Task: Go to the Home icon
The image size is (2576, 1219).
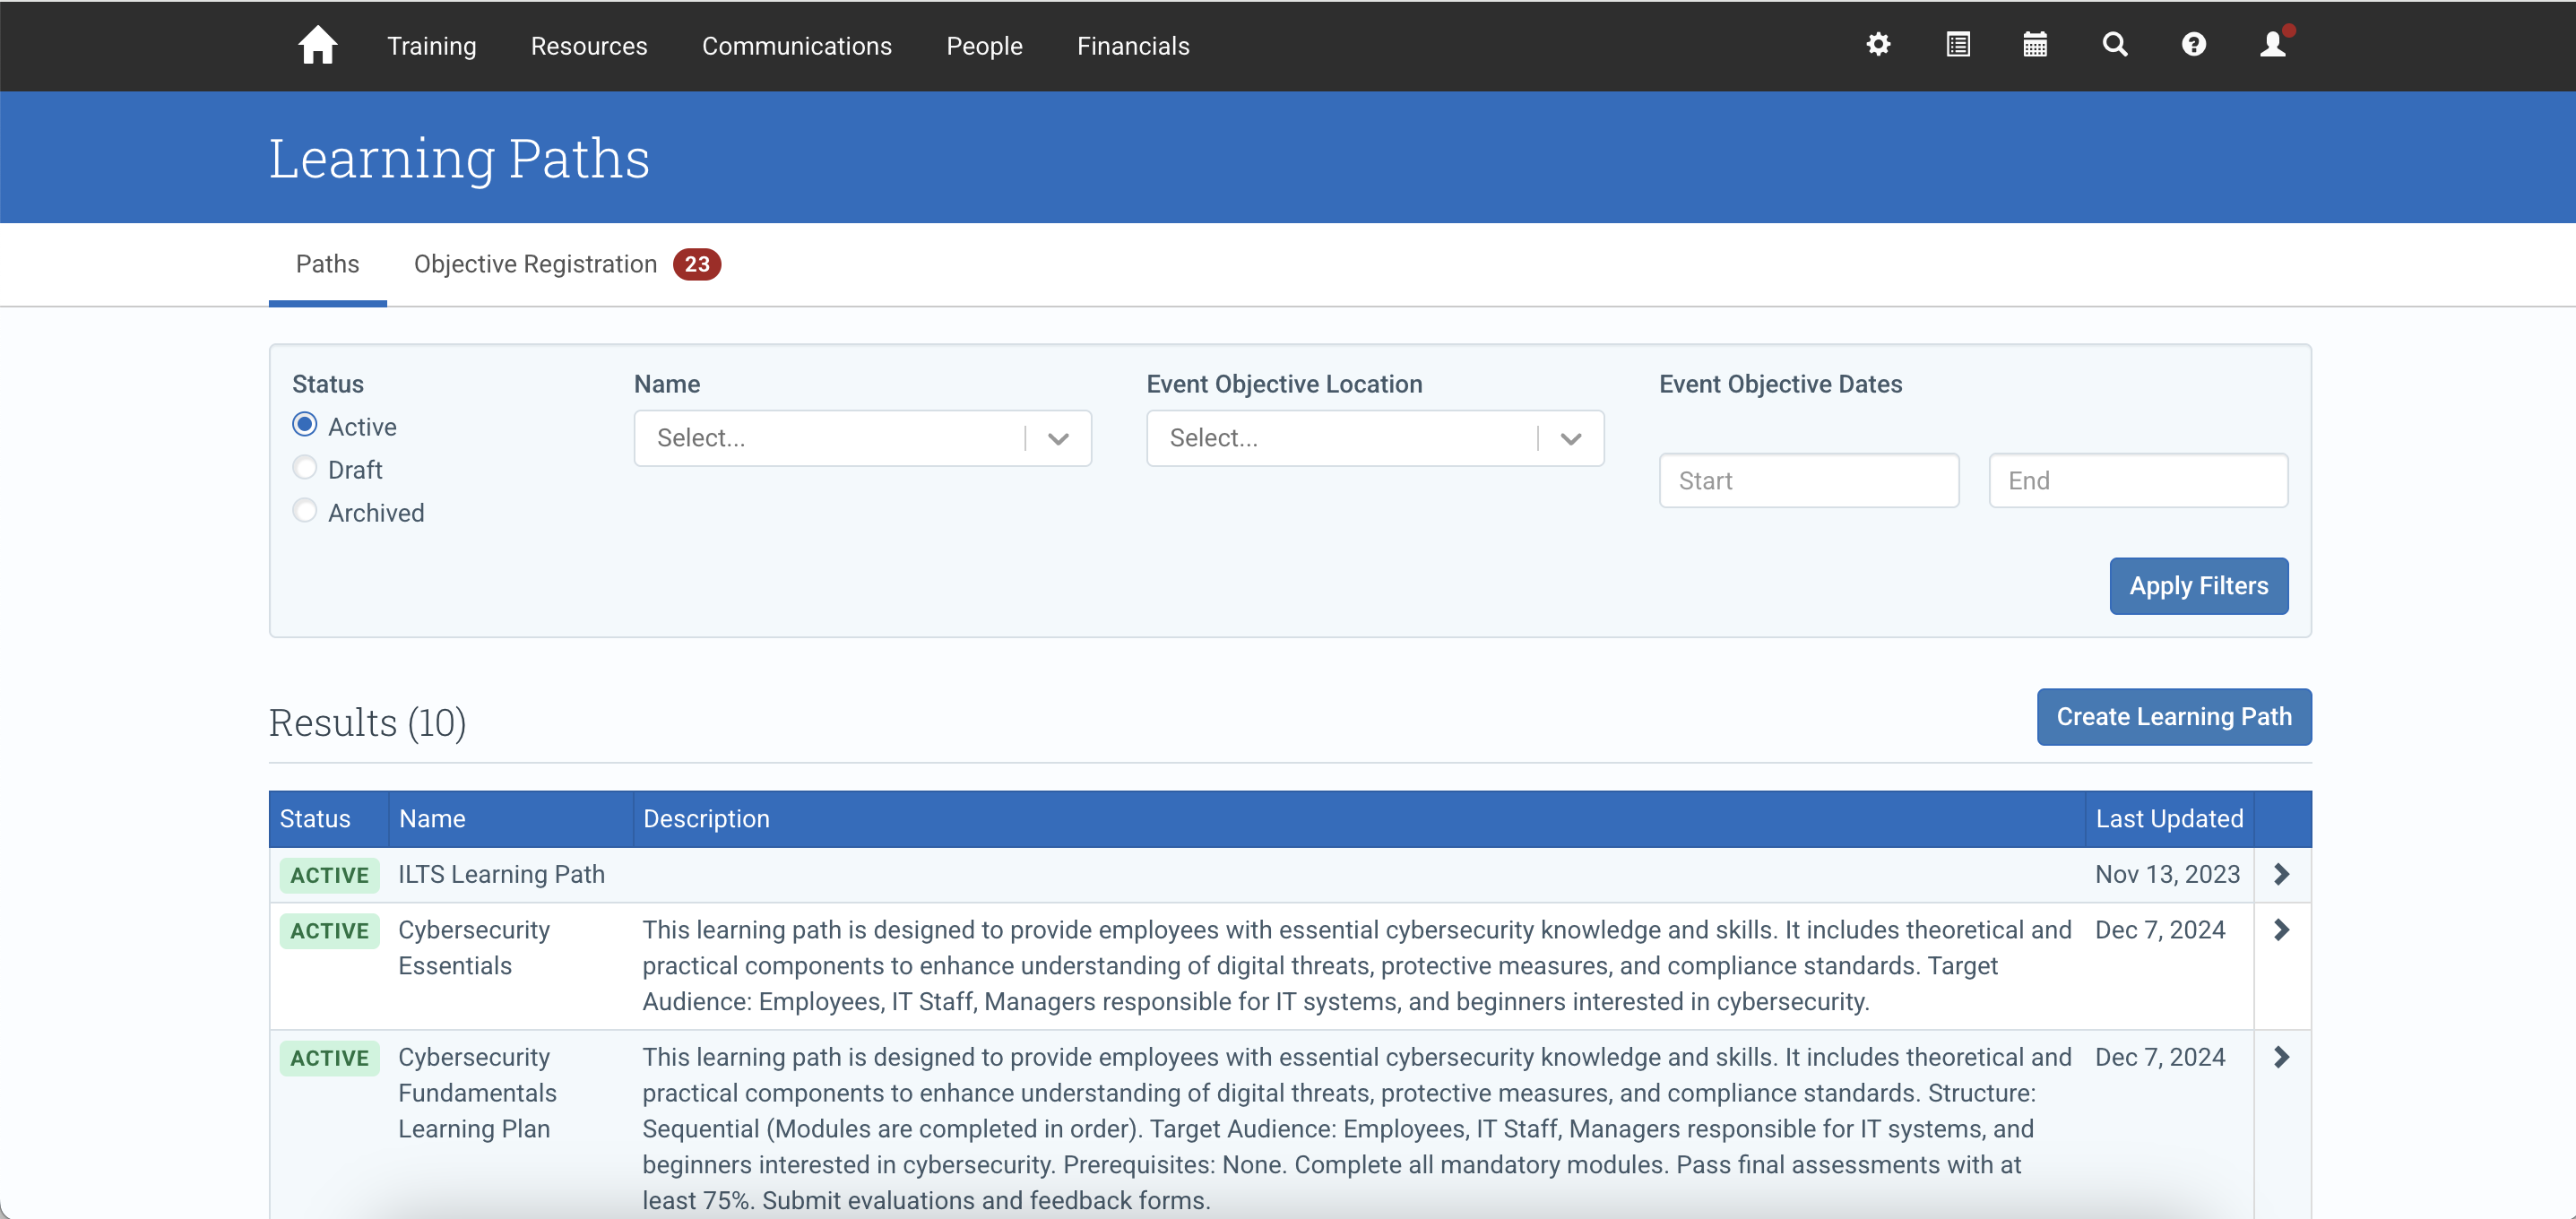Action: [317, 45]
